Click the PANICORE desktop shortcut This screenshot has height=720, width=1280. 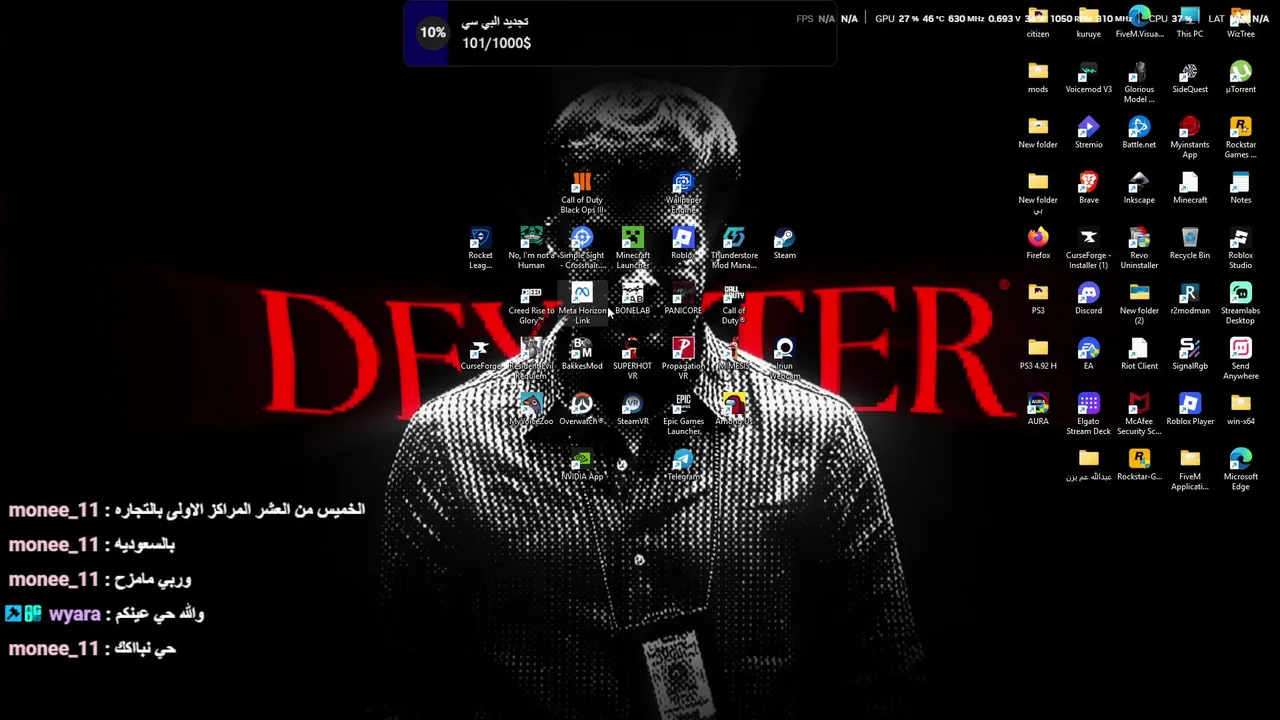[x=683, y=299]
